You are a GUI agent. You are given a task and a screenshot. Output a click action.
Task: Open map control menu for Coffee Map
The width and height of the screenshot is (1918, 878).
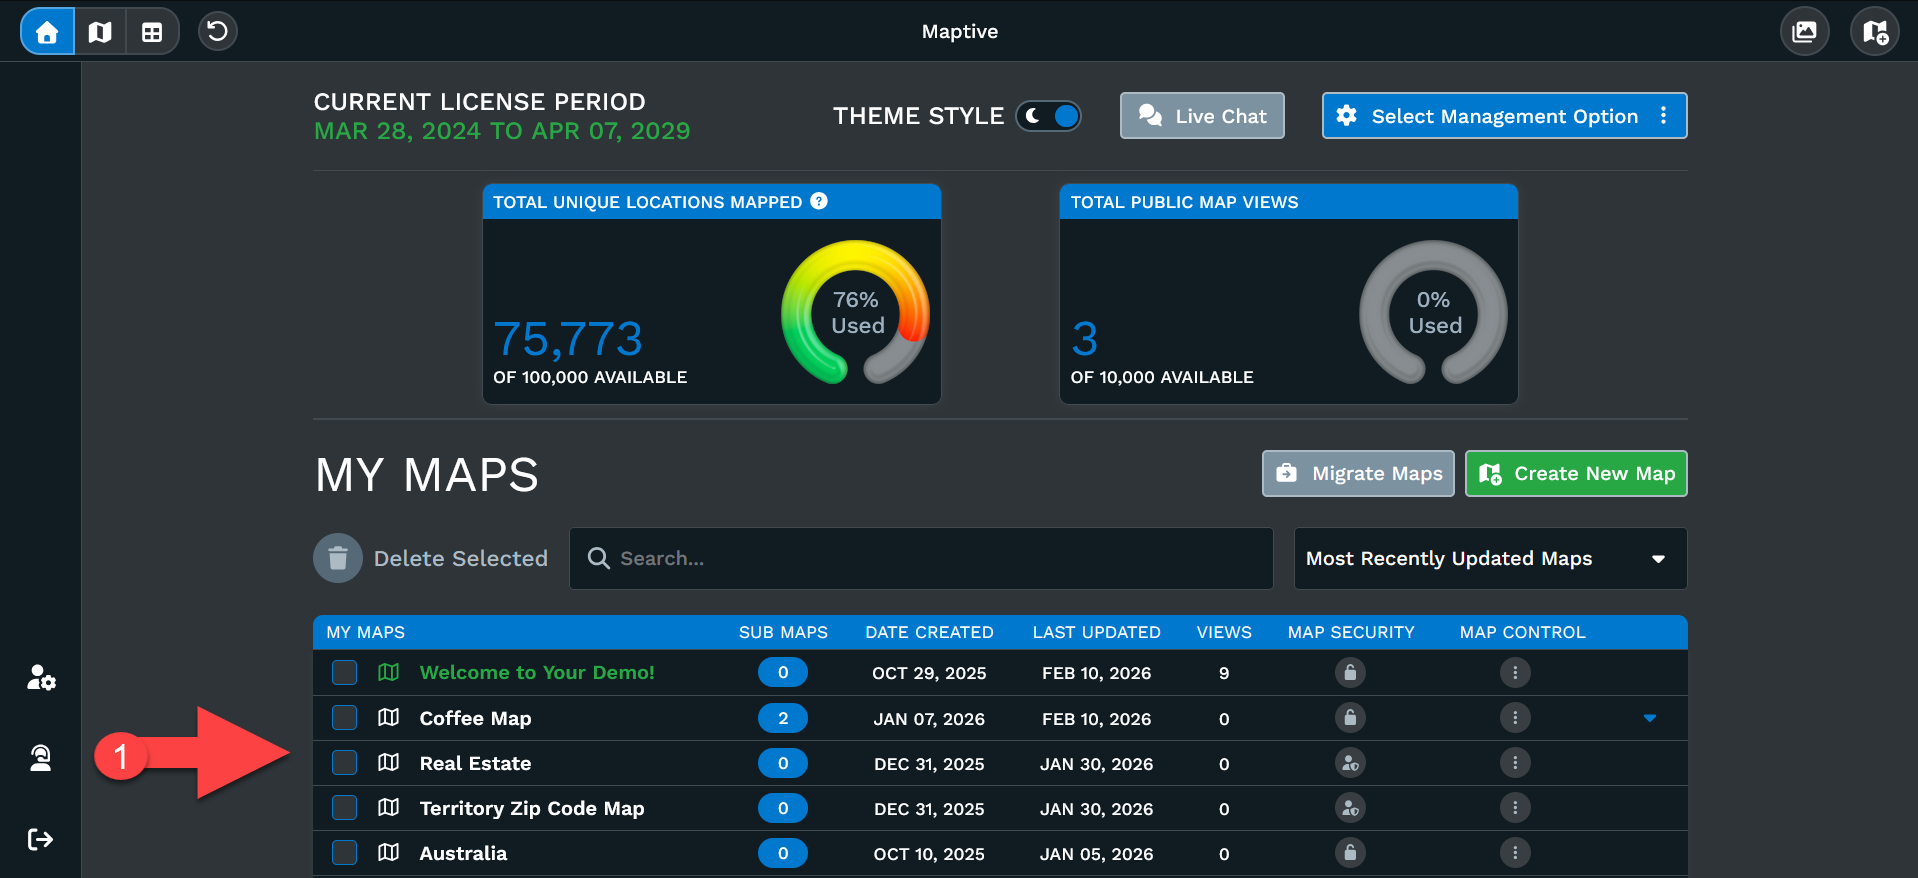click(x=1515, y=717)
